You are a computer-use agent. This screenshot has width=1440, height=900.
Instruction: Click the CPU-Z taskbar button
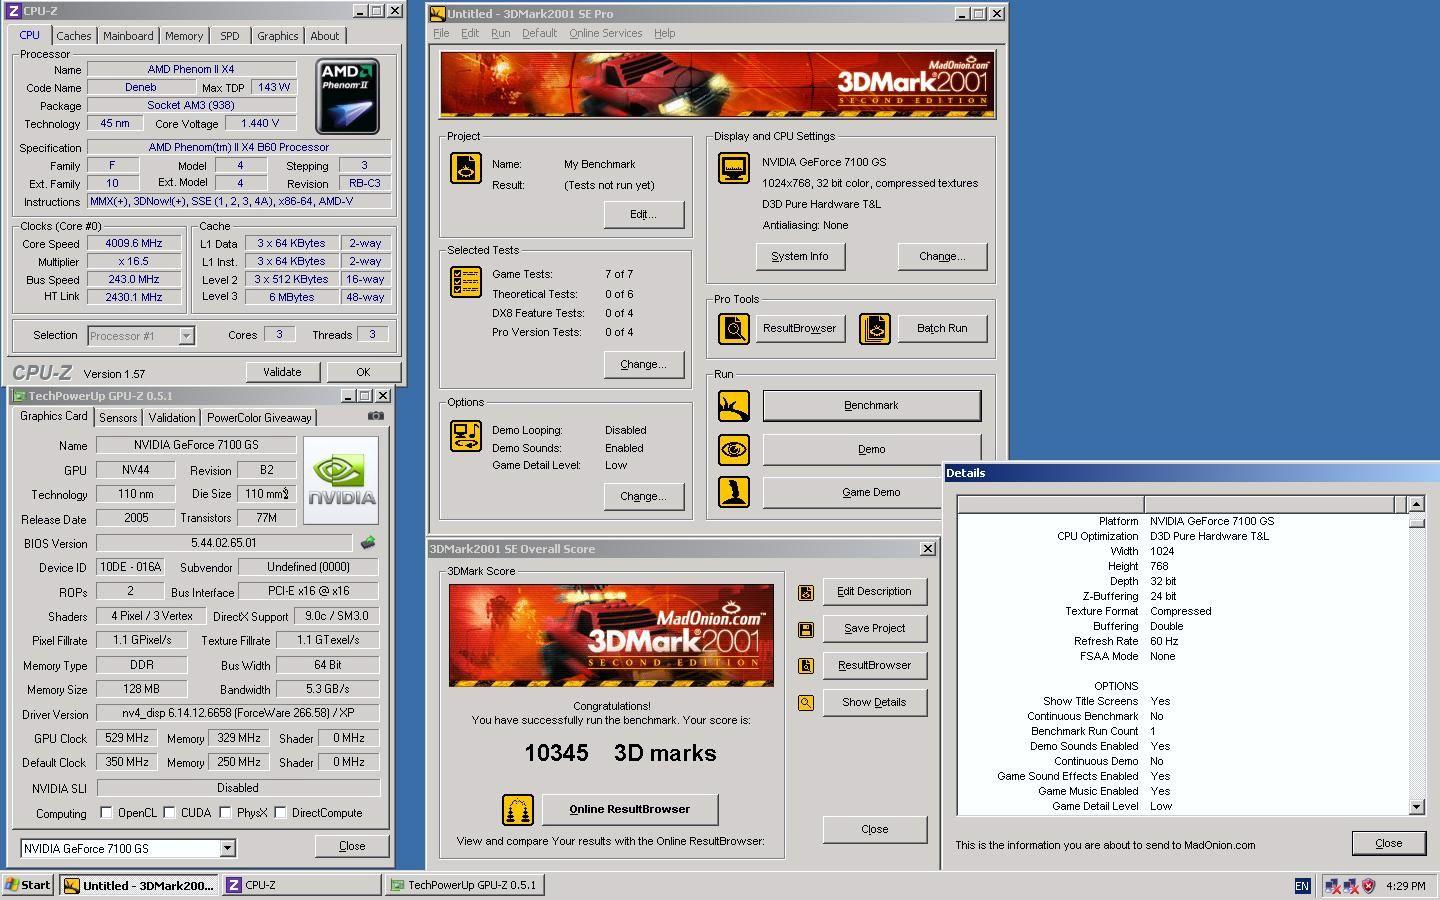[302, 885]
